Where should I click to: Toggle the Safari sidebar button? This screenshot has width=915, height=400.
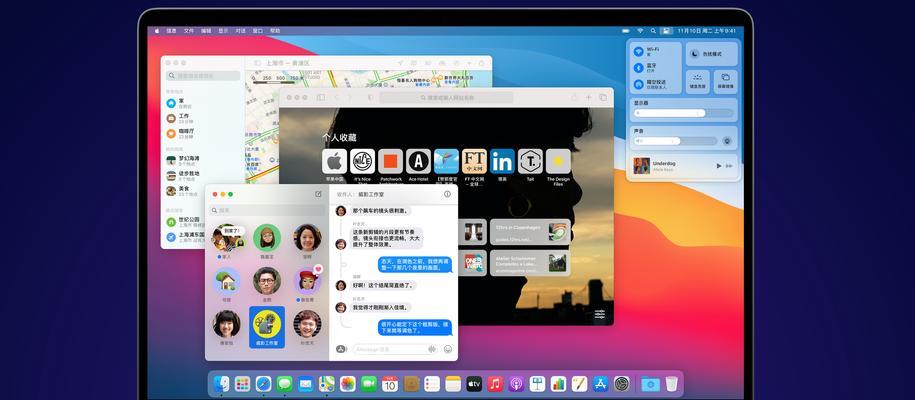pos(320,98)
